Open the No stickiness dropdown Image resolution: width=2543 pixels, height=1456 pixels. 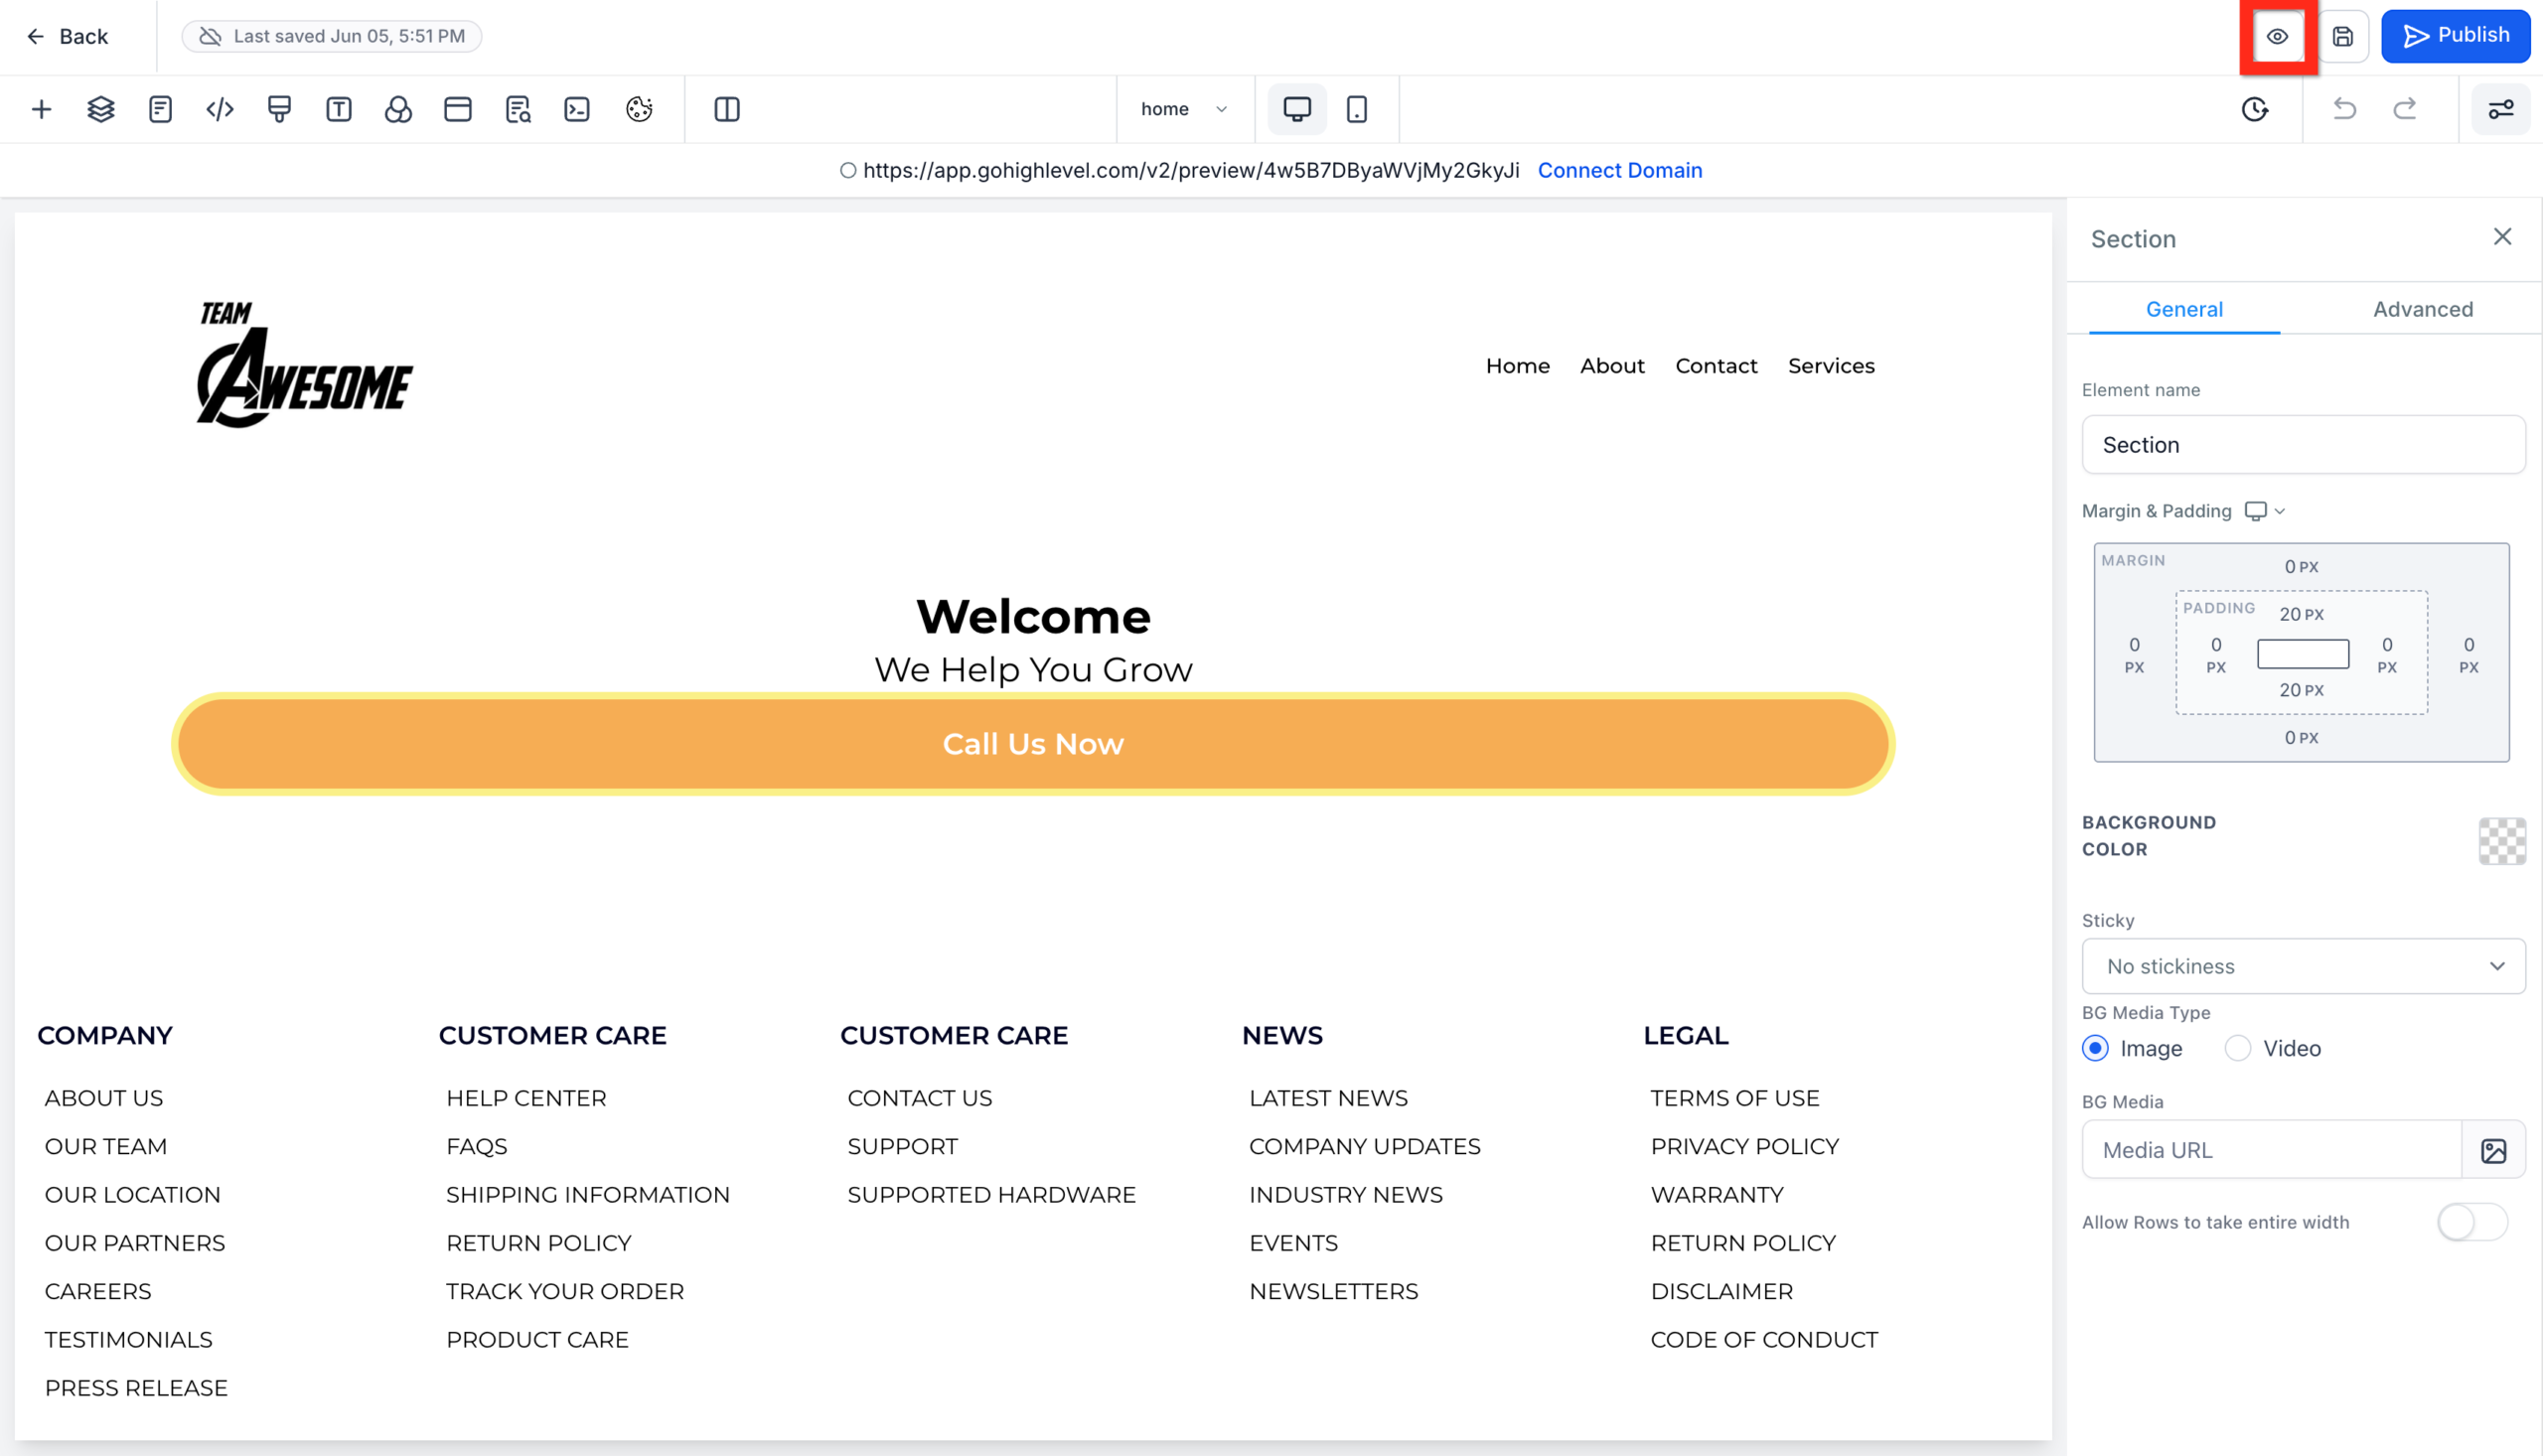2302,966
